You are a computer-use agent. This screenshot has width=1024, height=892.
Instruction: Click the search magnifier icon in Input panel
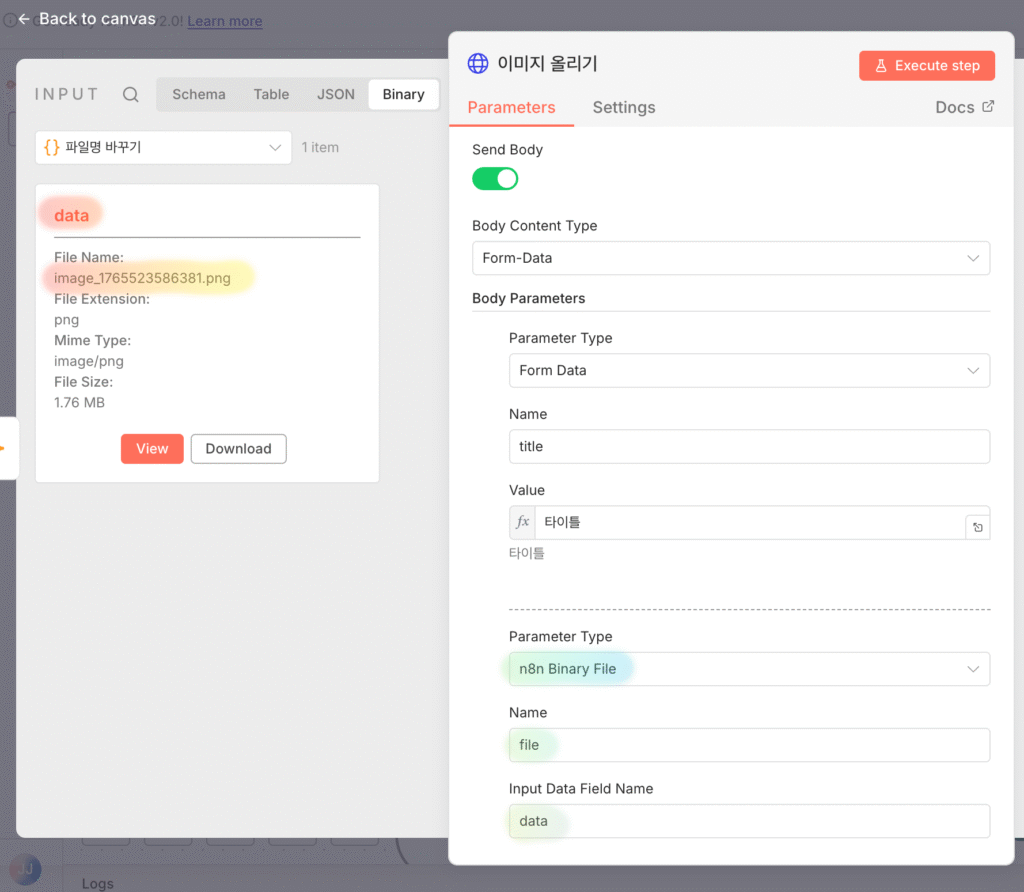131,95
